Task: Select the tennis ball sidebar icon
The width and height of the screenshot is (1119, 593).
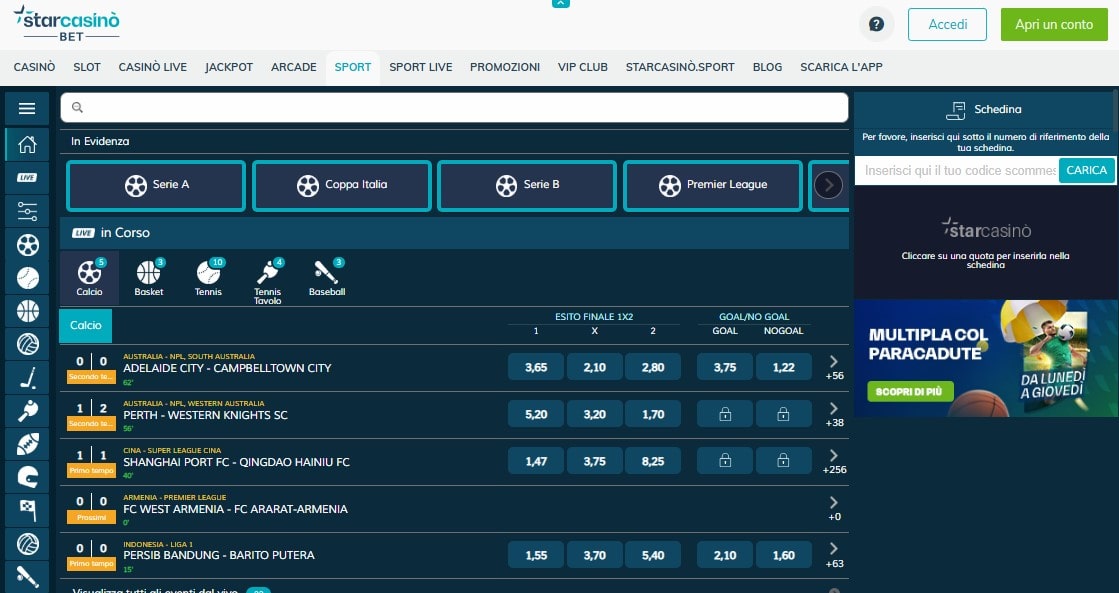Action: tap(27, 278)
